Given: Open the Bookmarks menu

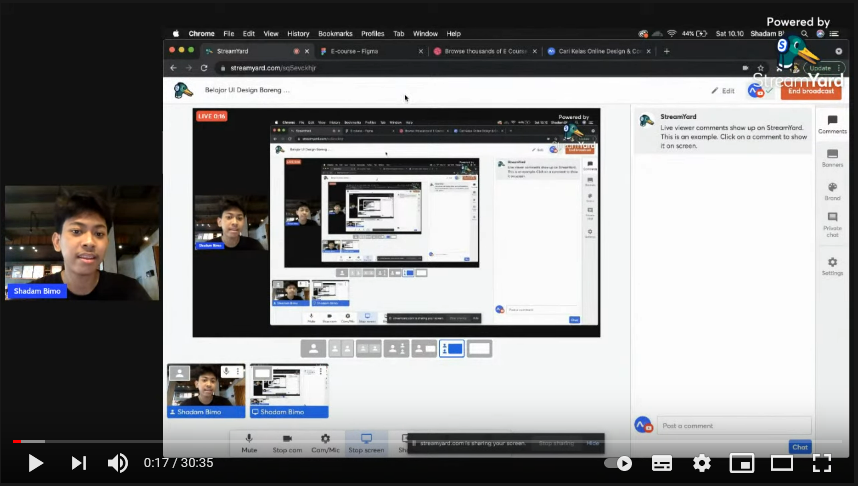Looking at the screenshot, I should click(335, 33).
